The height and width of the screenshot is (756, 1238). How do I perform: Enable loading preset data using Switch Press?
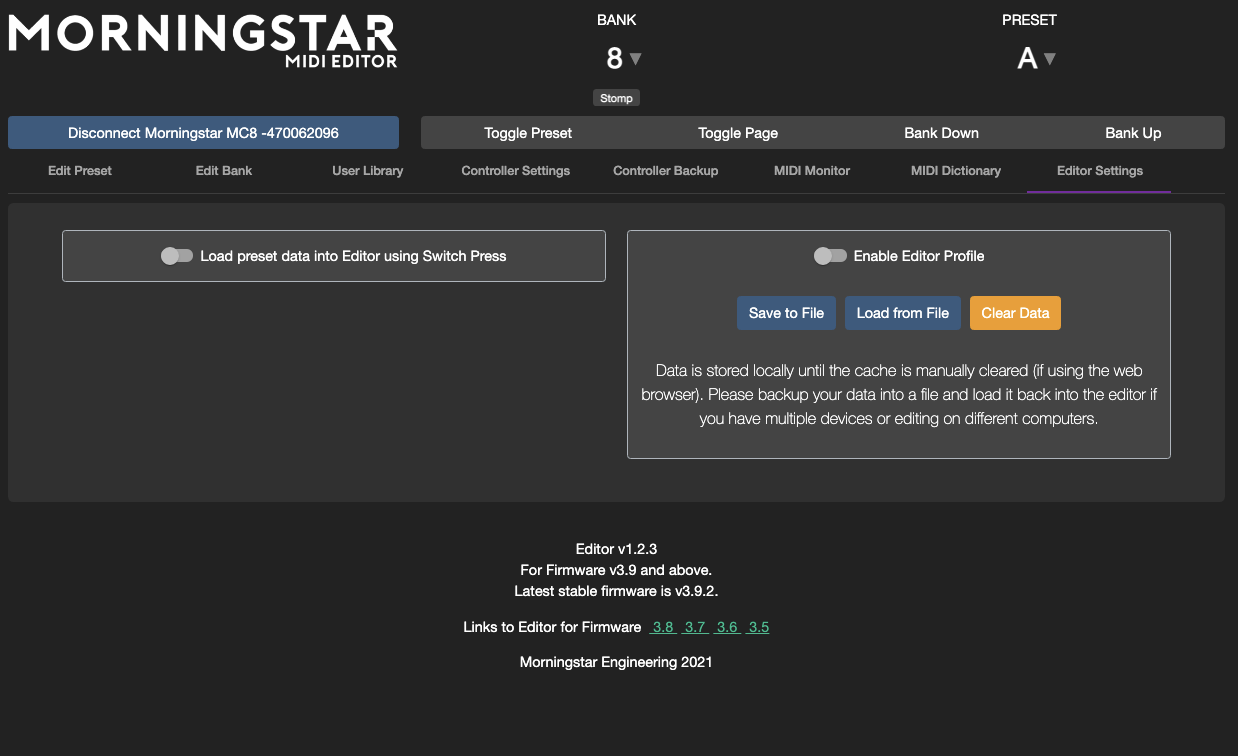pyautogui.click(x=177, y=256)
